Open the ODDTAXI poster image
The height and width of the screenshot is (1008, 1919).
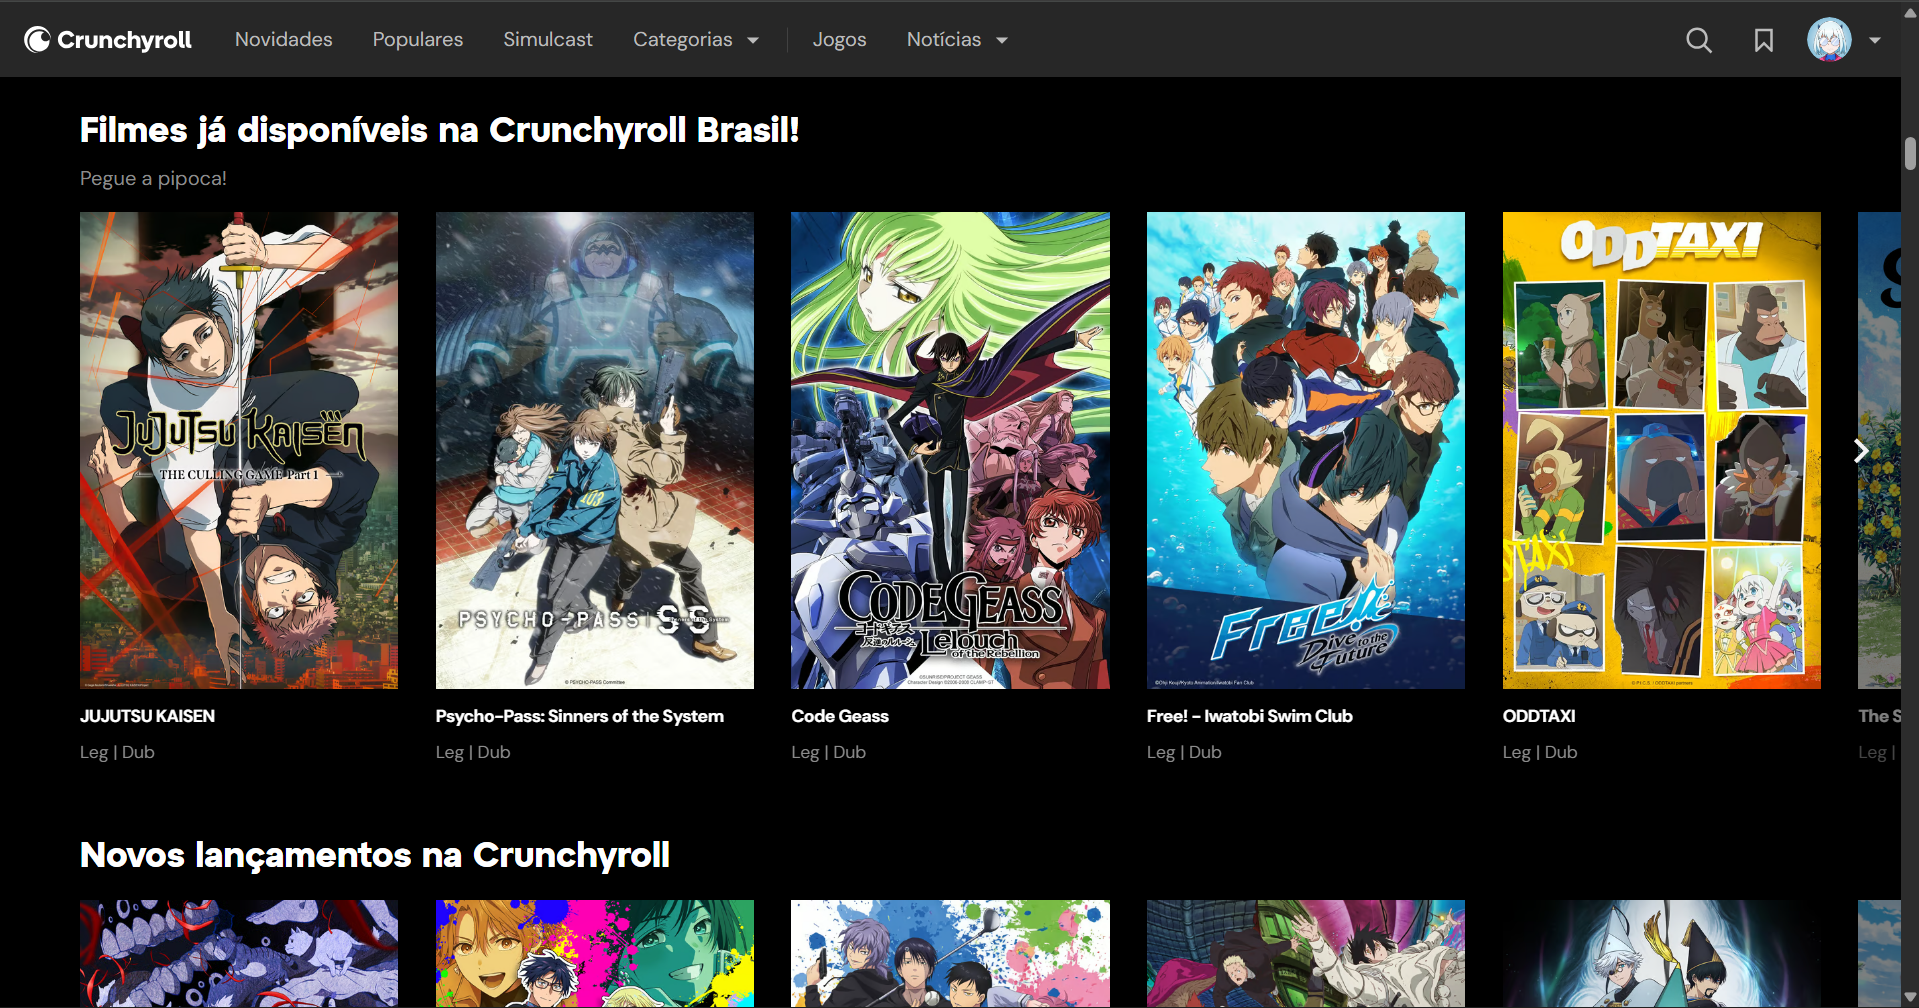pos(1662,450)
